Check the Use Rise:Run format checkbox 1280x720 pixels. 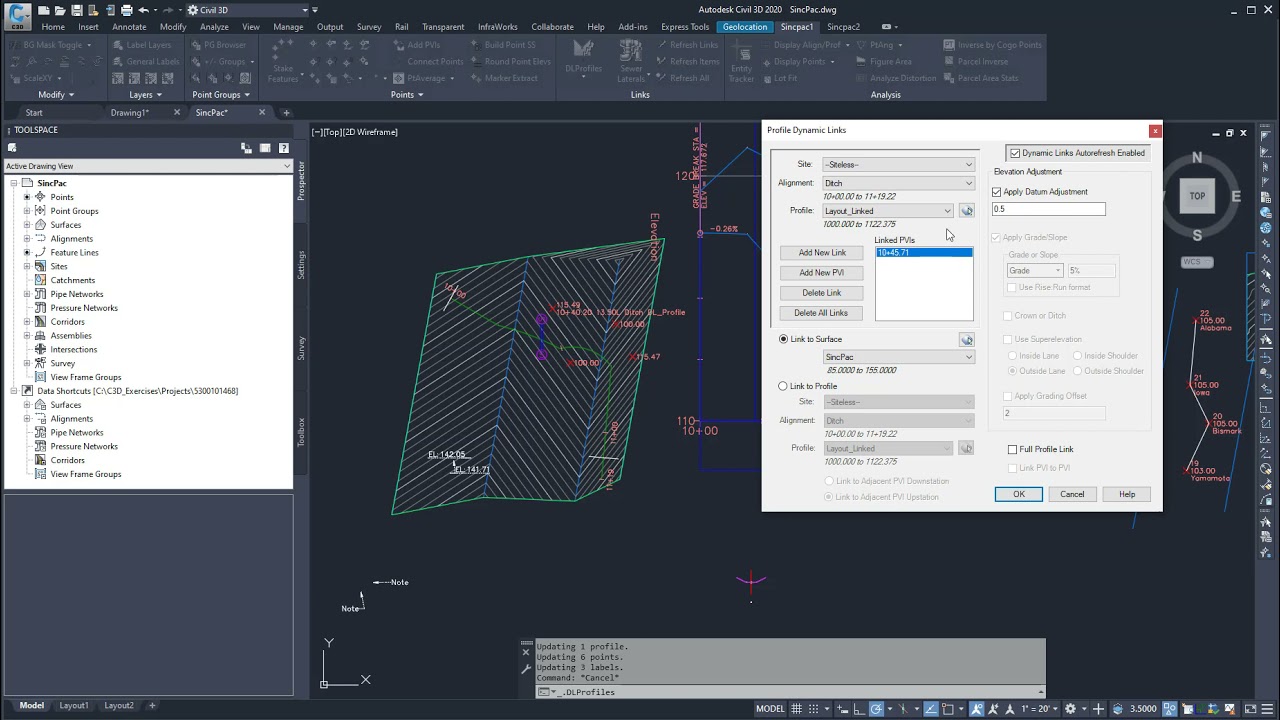1012,287
